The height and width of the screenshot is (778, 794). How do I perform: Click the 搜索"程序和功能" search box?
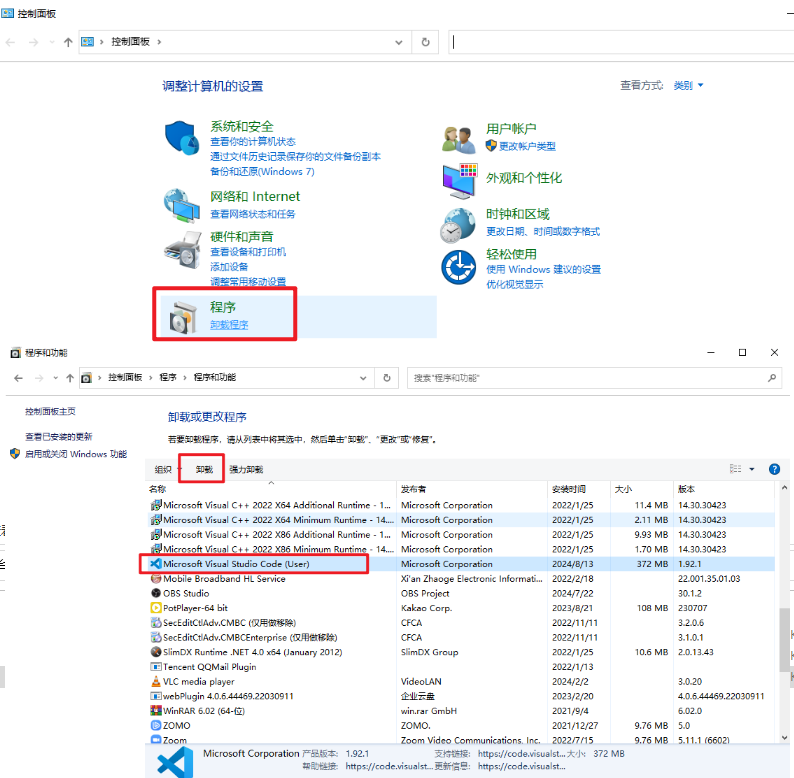pyautogui.click(x=590, y=378)
